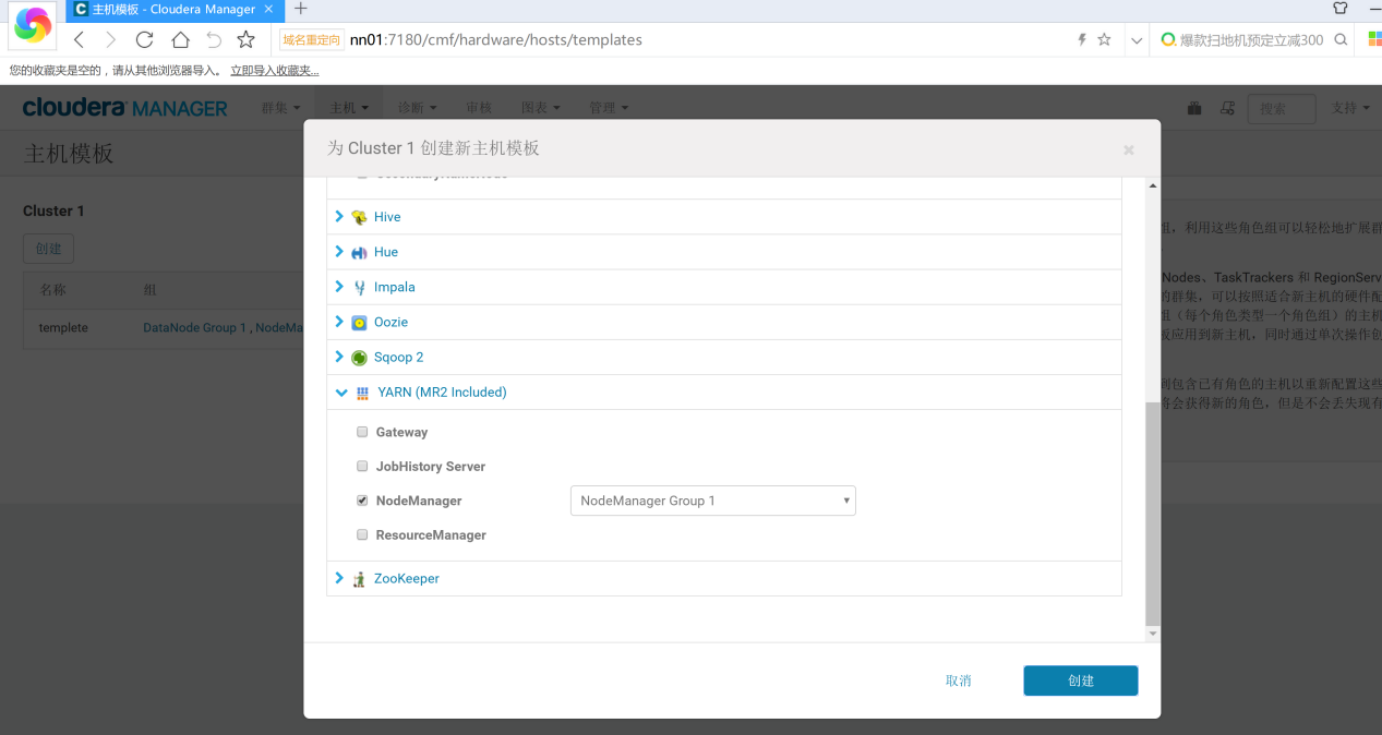Click the star icon inside address bar
The height and width of the screenshot is (735, 1382).
tap(1104, 40)
